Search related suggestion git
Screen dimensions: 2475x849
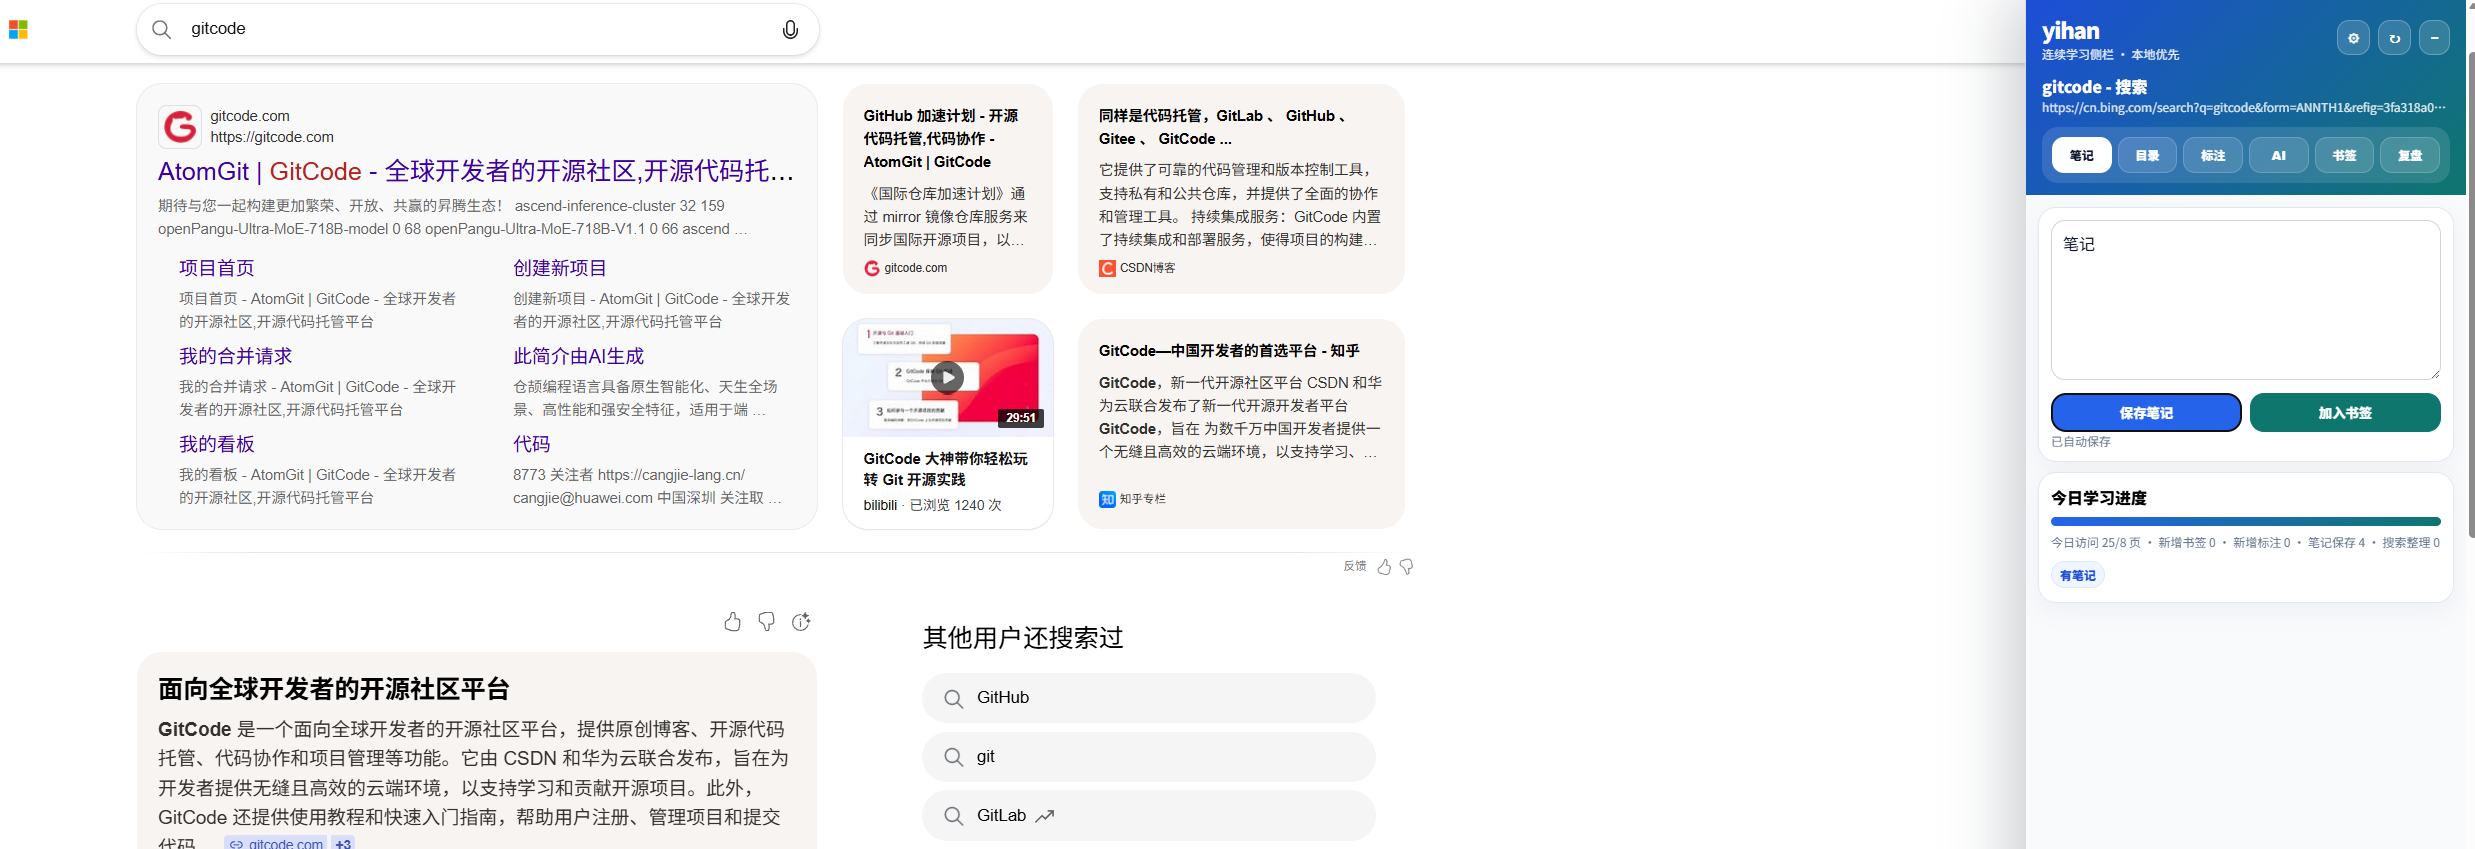[1148, 757]
